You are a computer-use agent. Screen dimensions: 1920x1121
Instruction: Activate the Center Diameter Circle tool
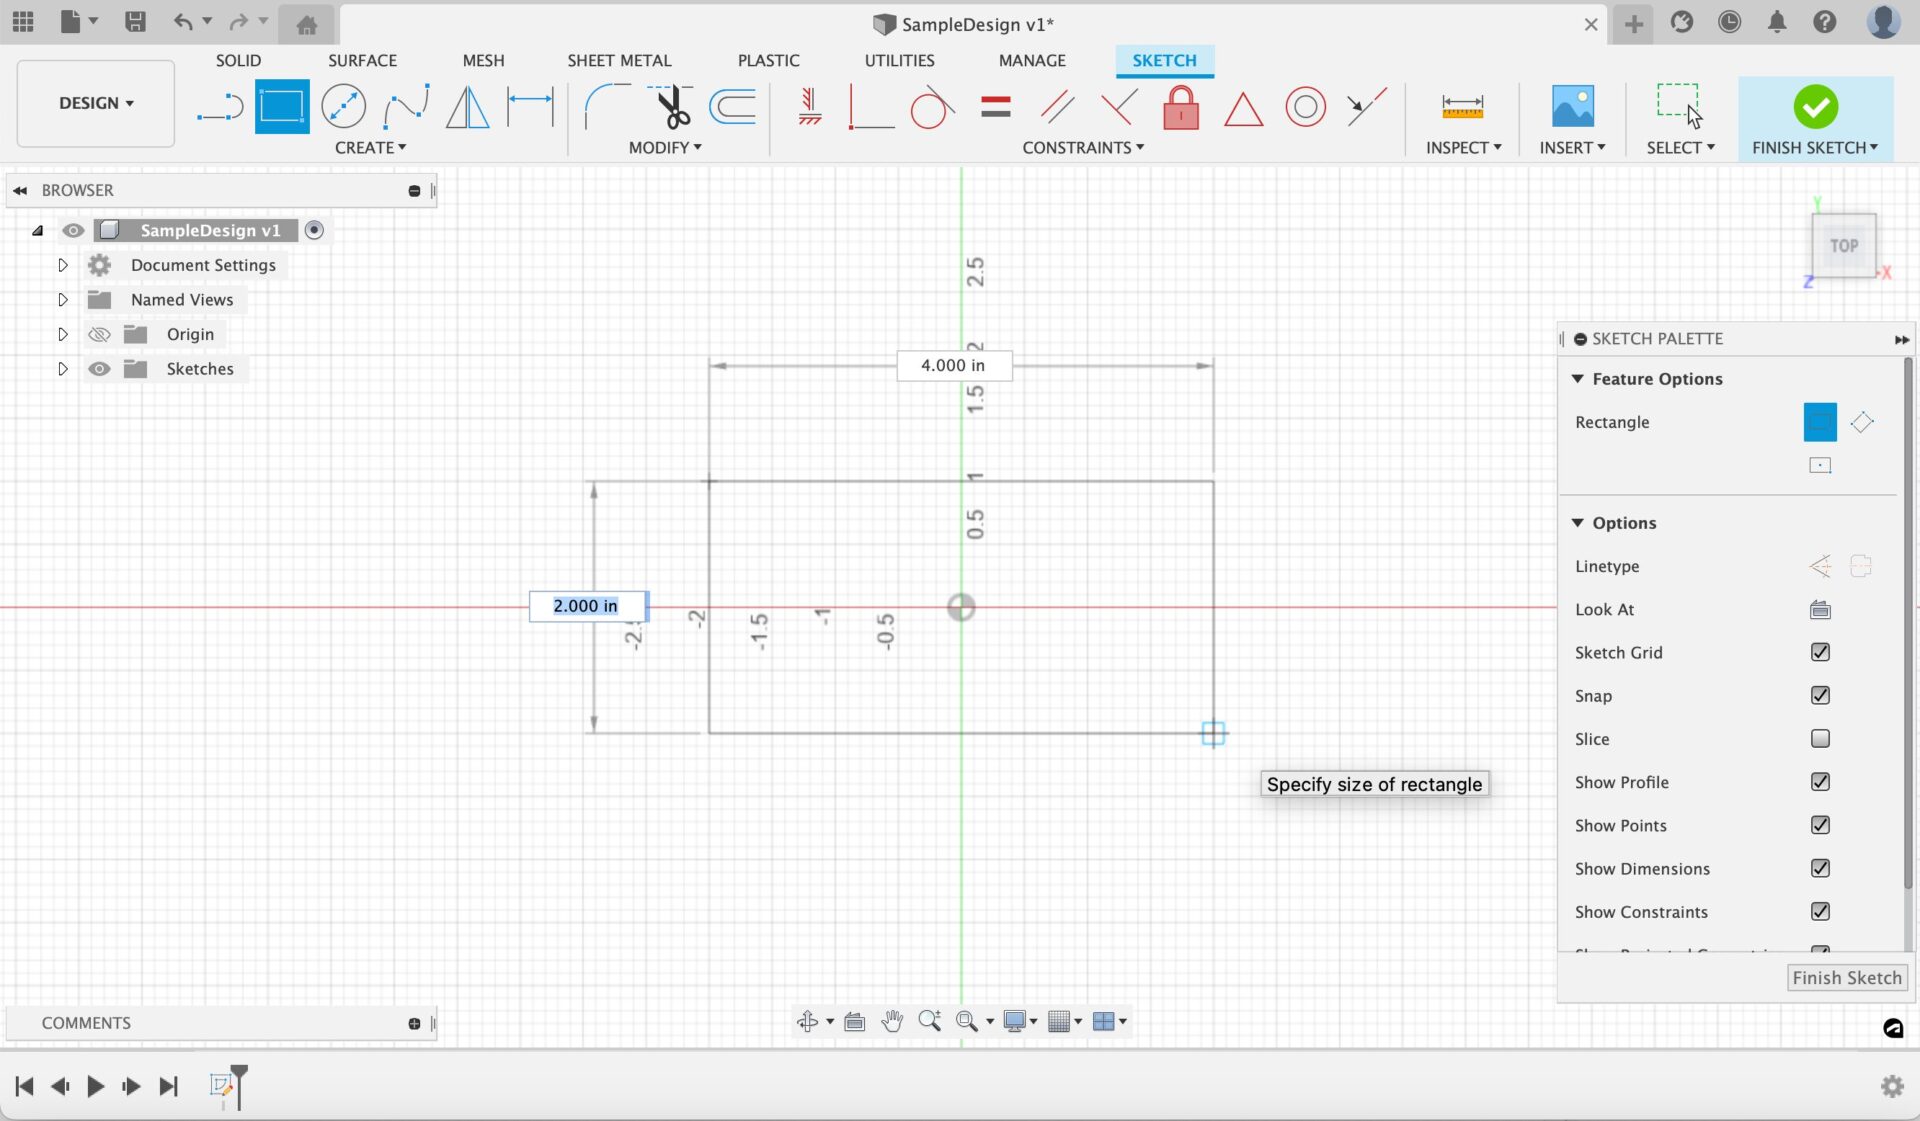(x=343, y=107)
